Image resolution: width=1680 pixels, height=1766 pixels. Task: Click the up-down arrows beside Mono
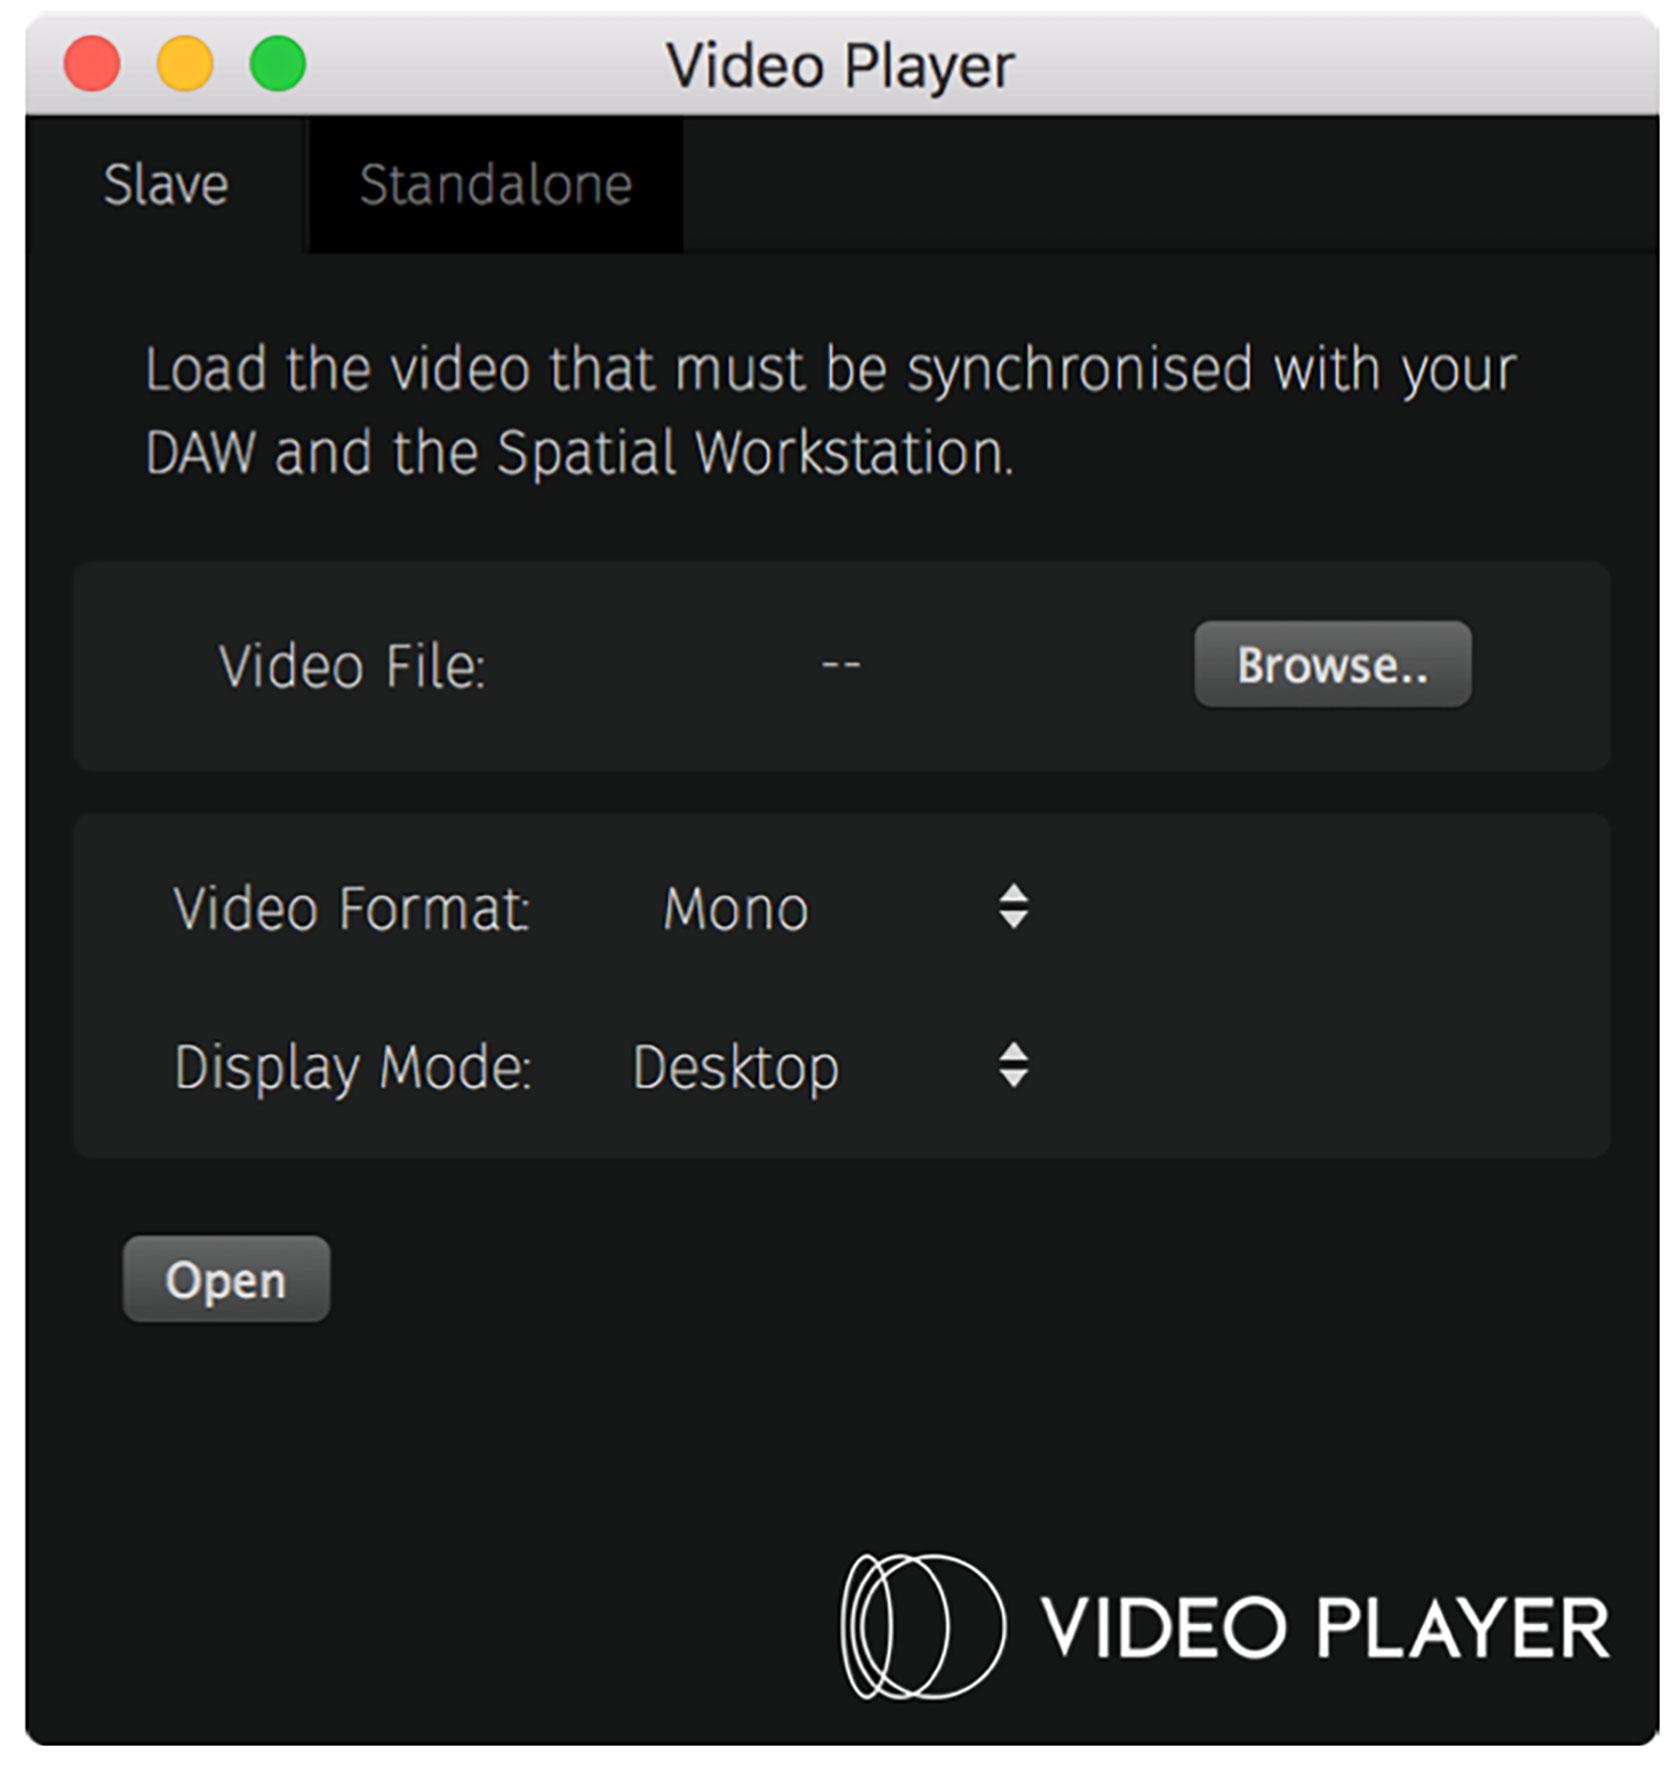tap(1013, 907)
